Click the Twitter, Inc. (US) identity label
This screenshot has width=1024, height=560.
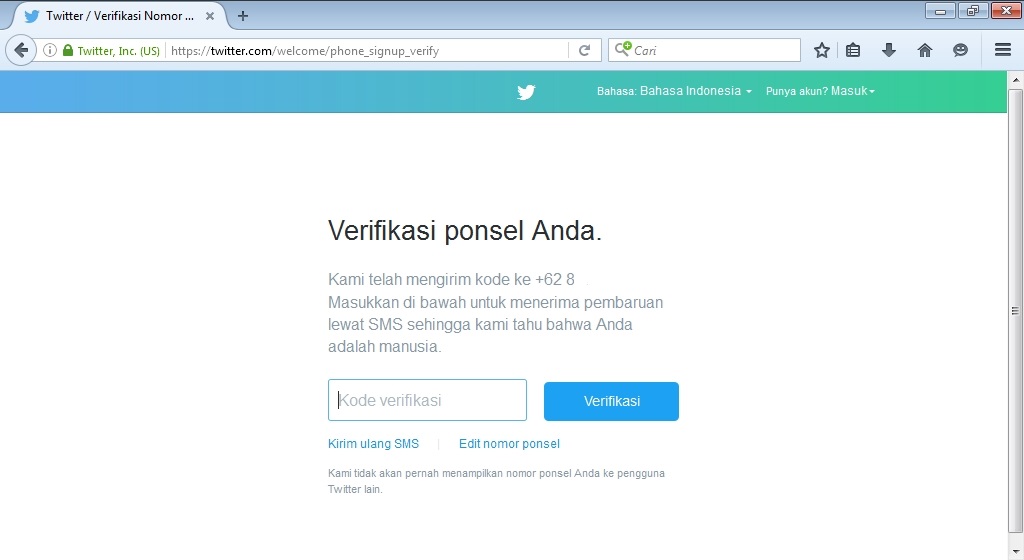point(119,51)
